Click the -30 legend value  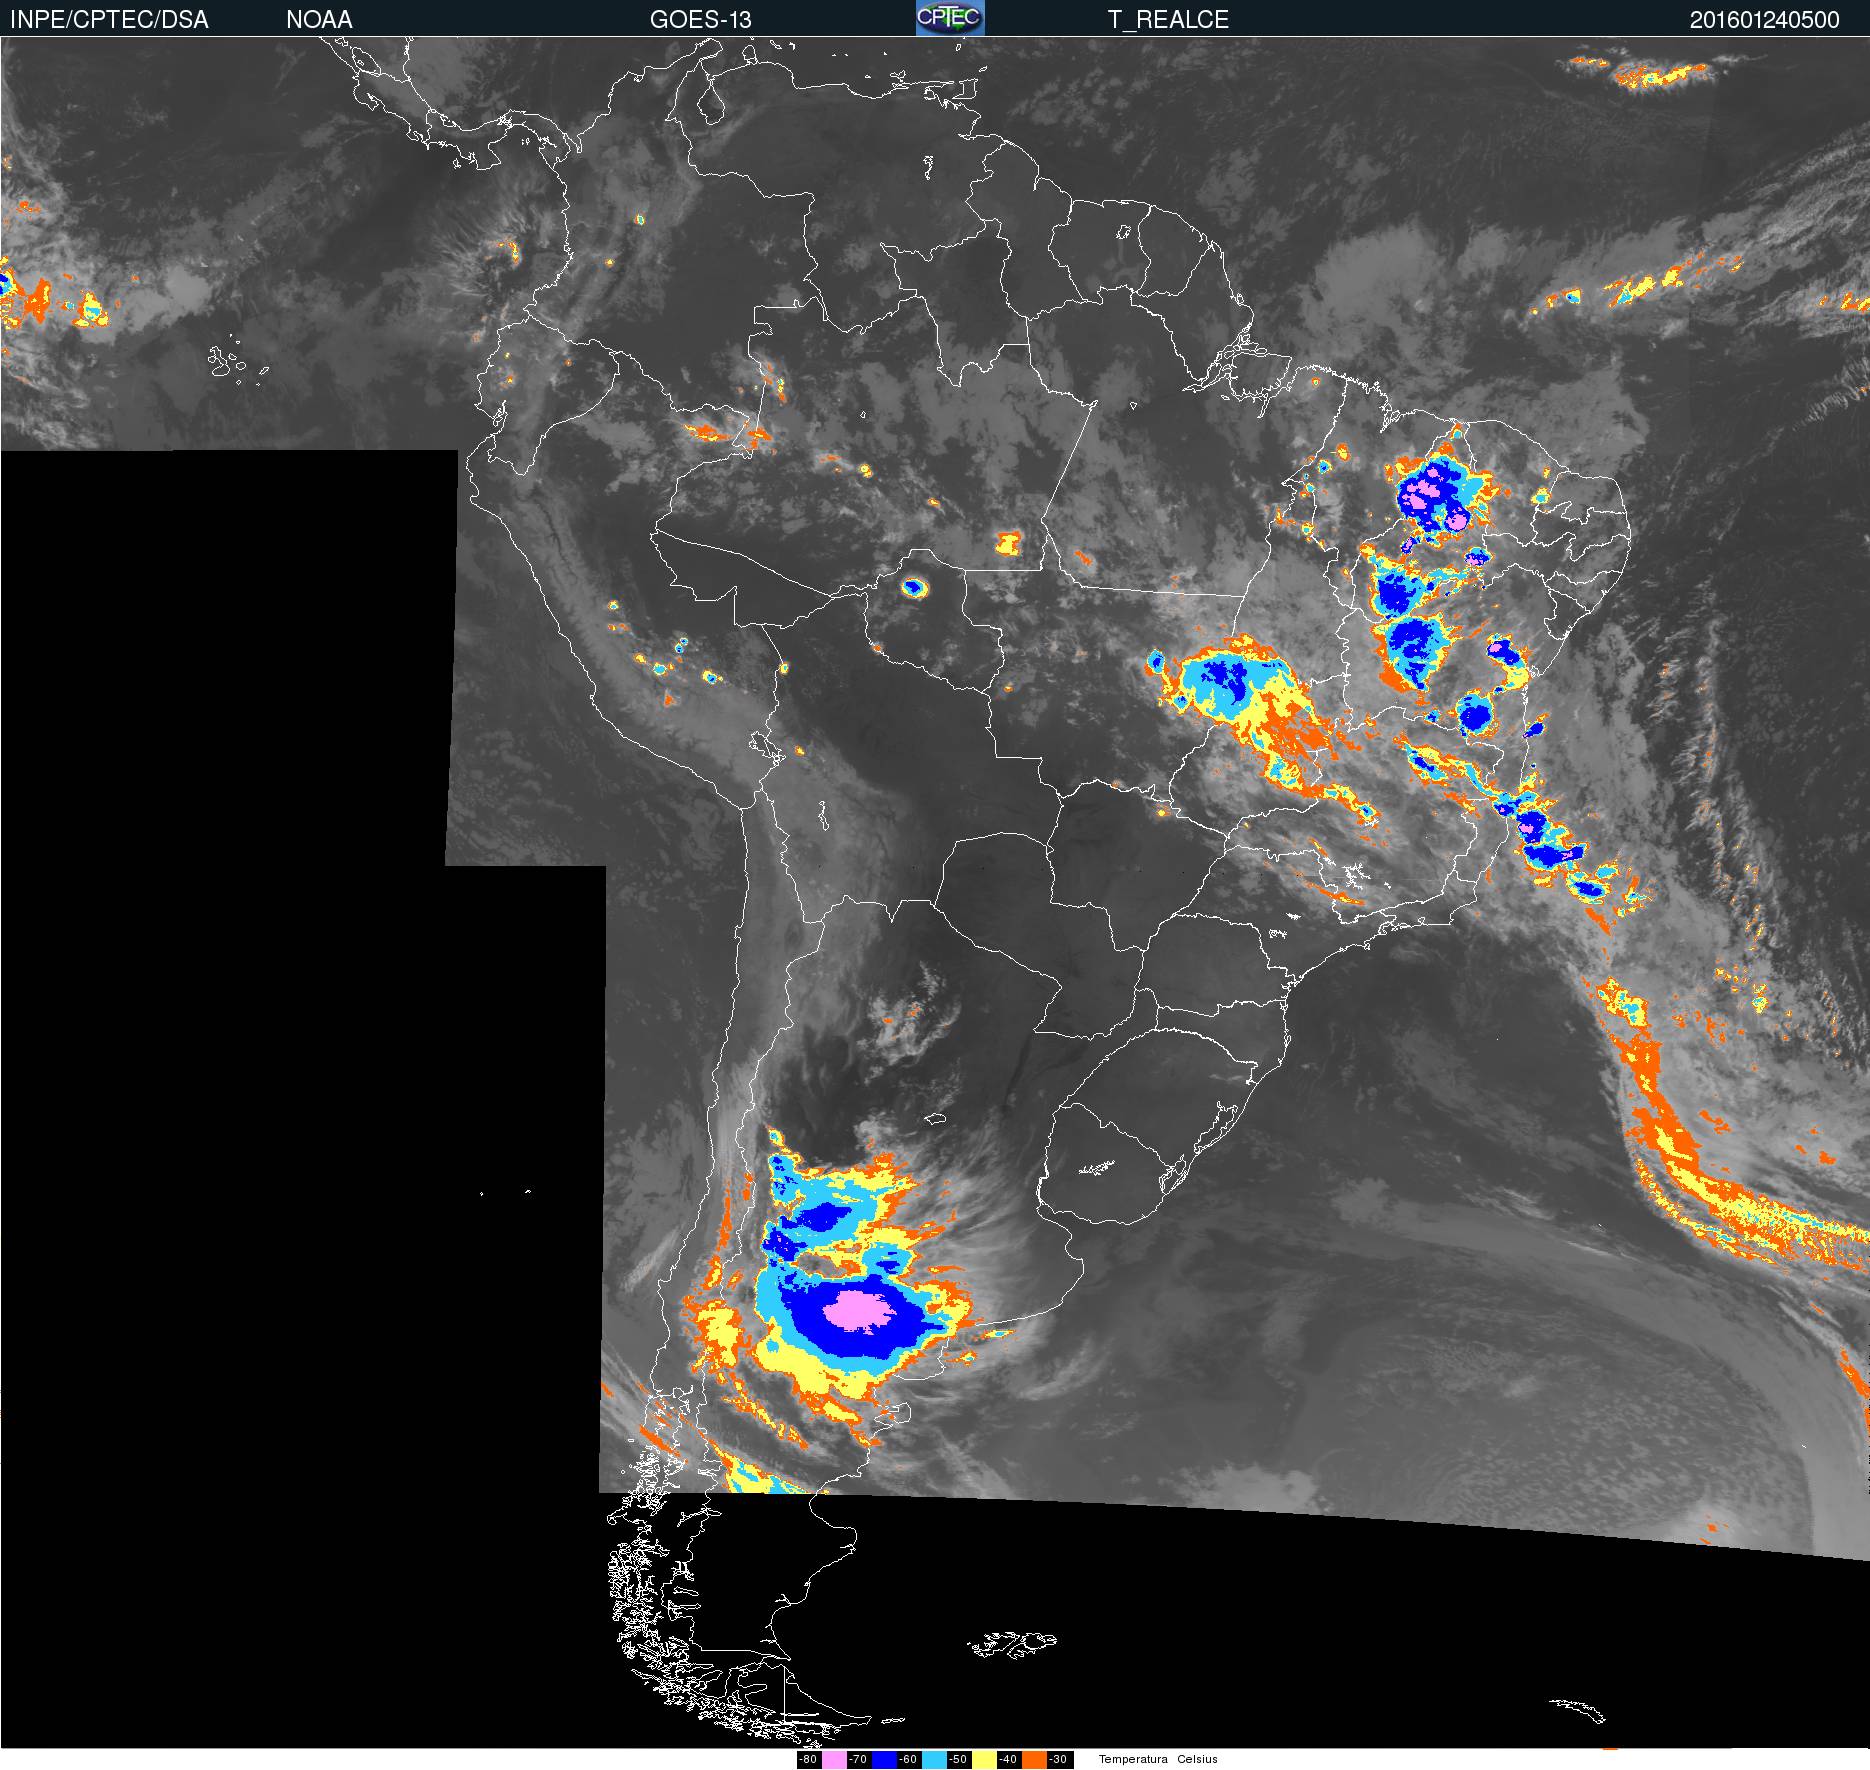click(x=1058, y=1760)
